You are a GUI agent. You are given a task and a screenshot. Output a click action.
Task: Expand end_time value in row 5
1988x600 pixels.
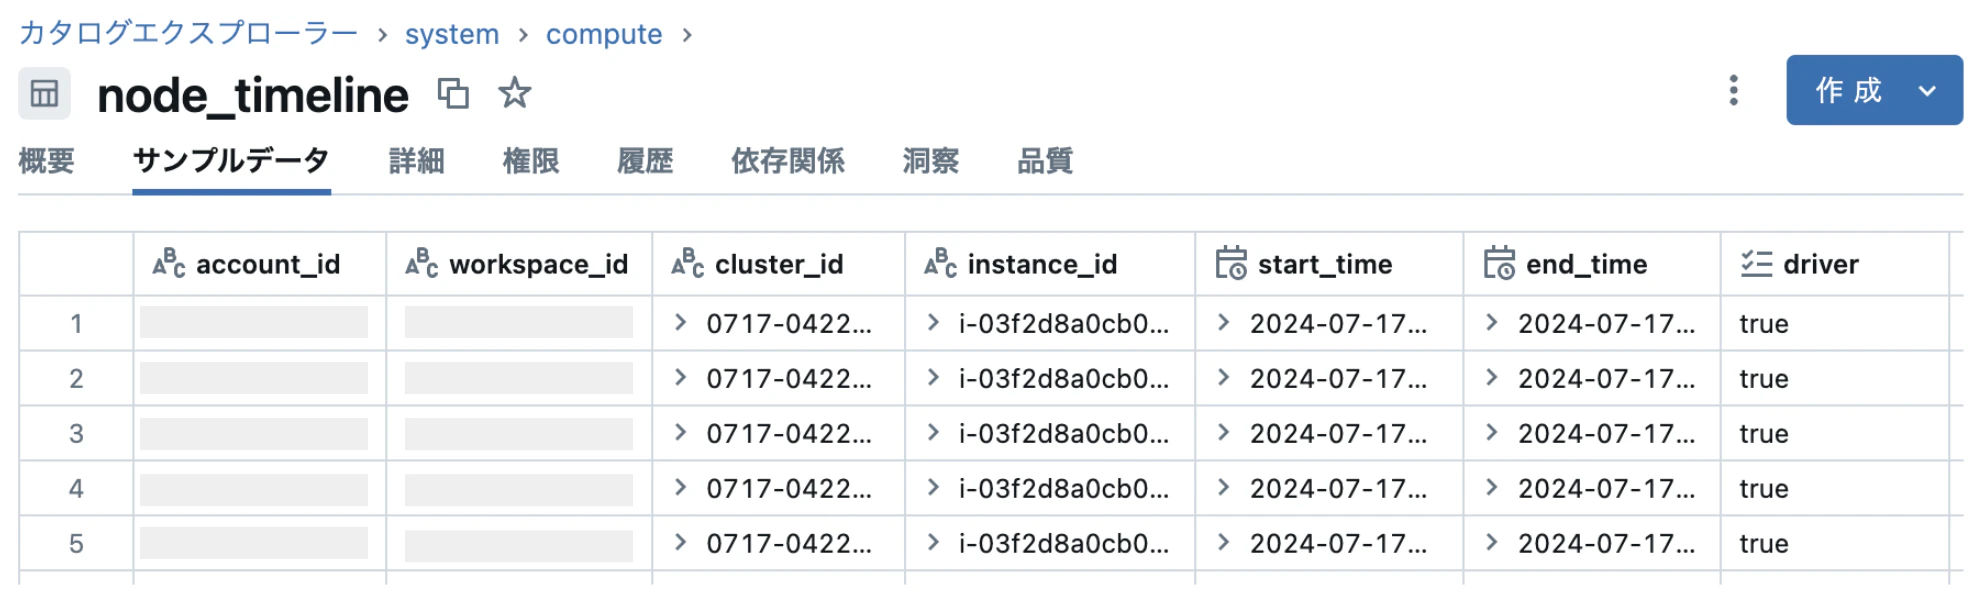point(1491,542)
